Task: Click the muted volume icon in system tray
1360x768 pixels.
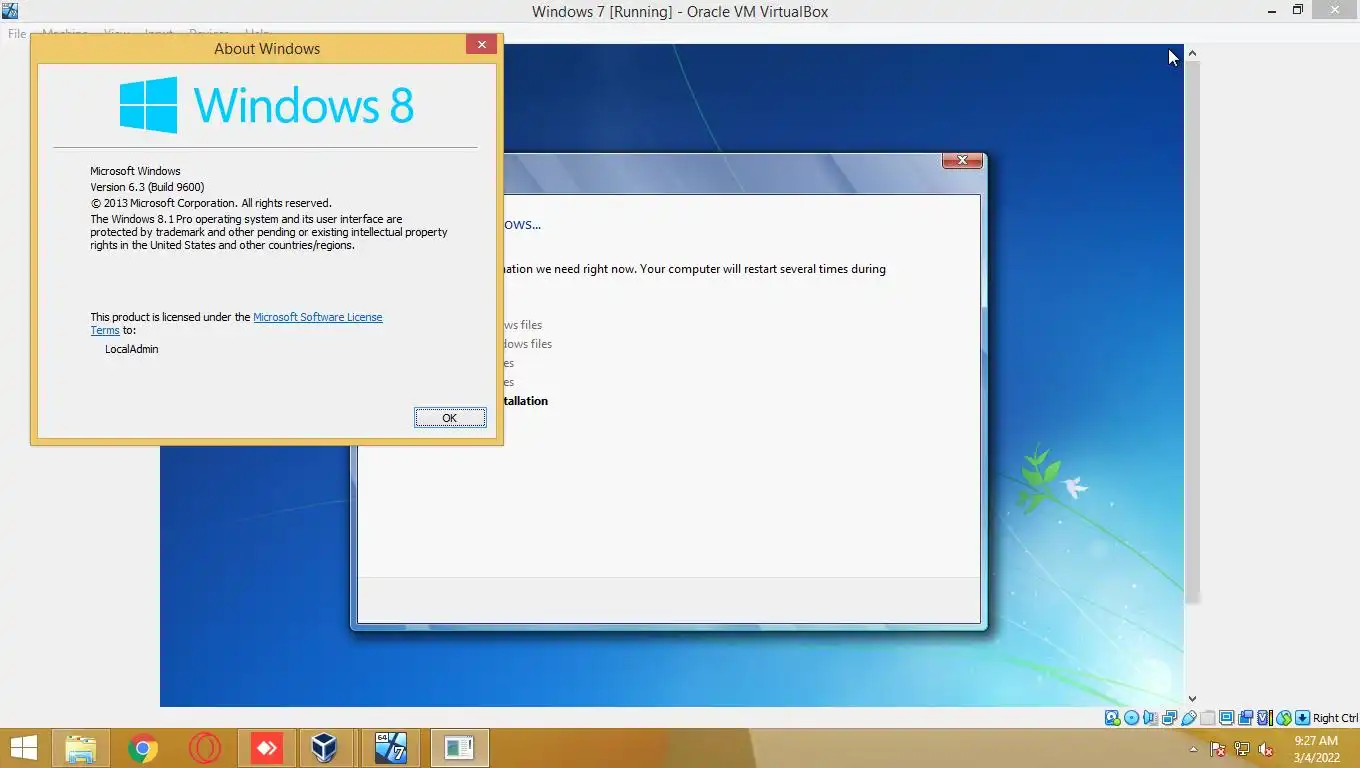Action: 1265,749
